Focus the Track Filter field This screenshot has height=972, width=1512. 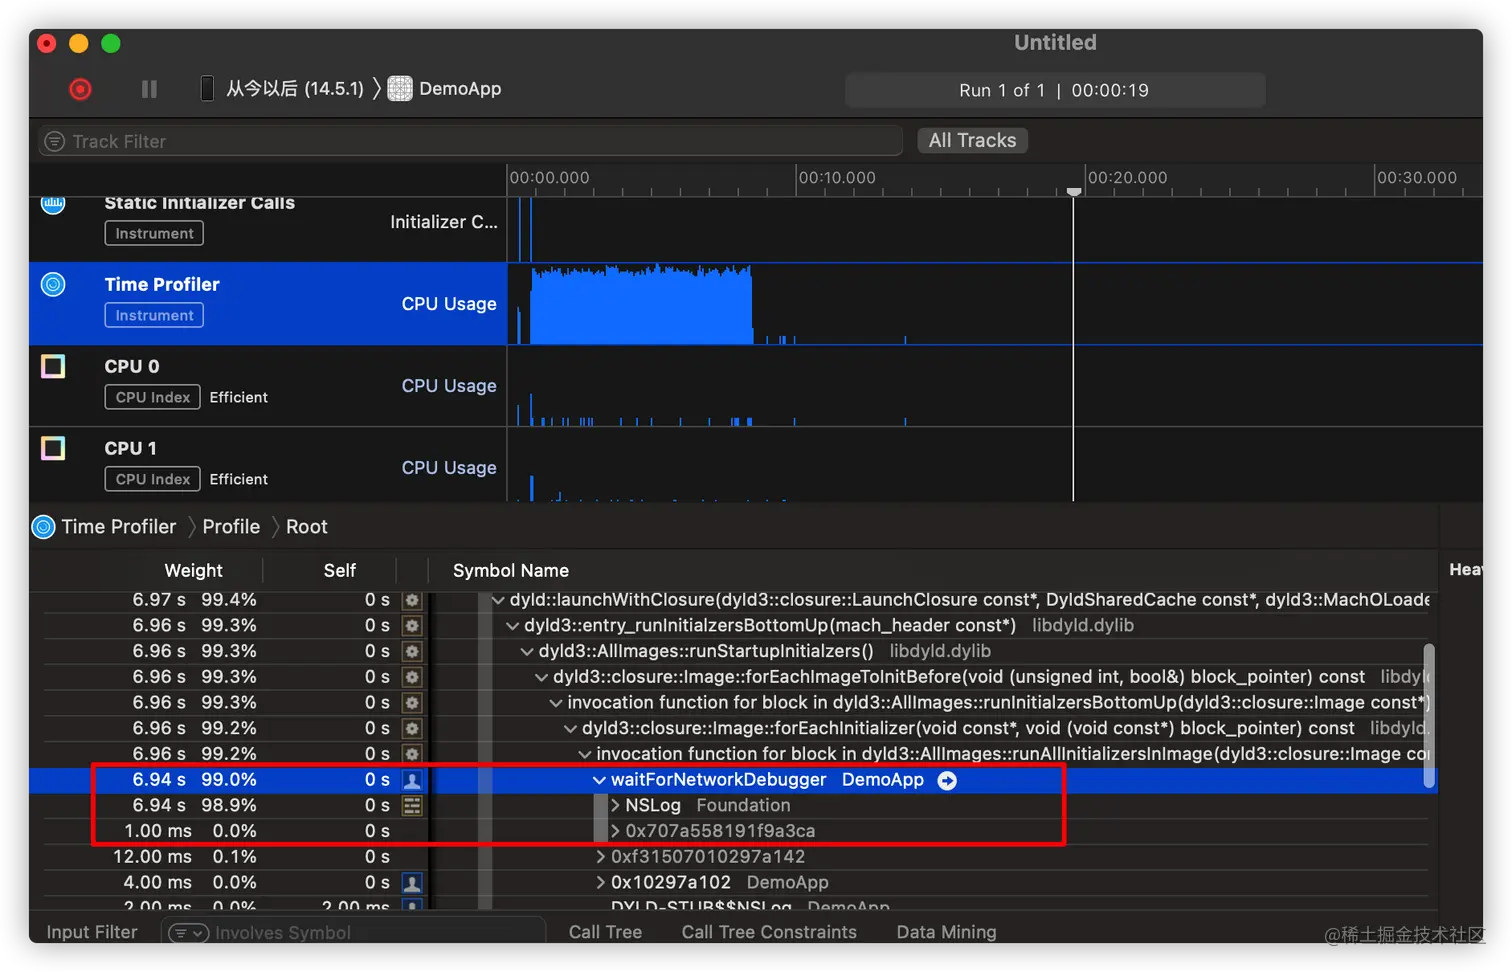(x=470, y=141)
